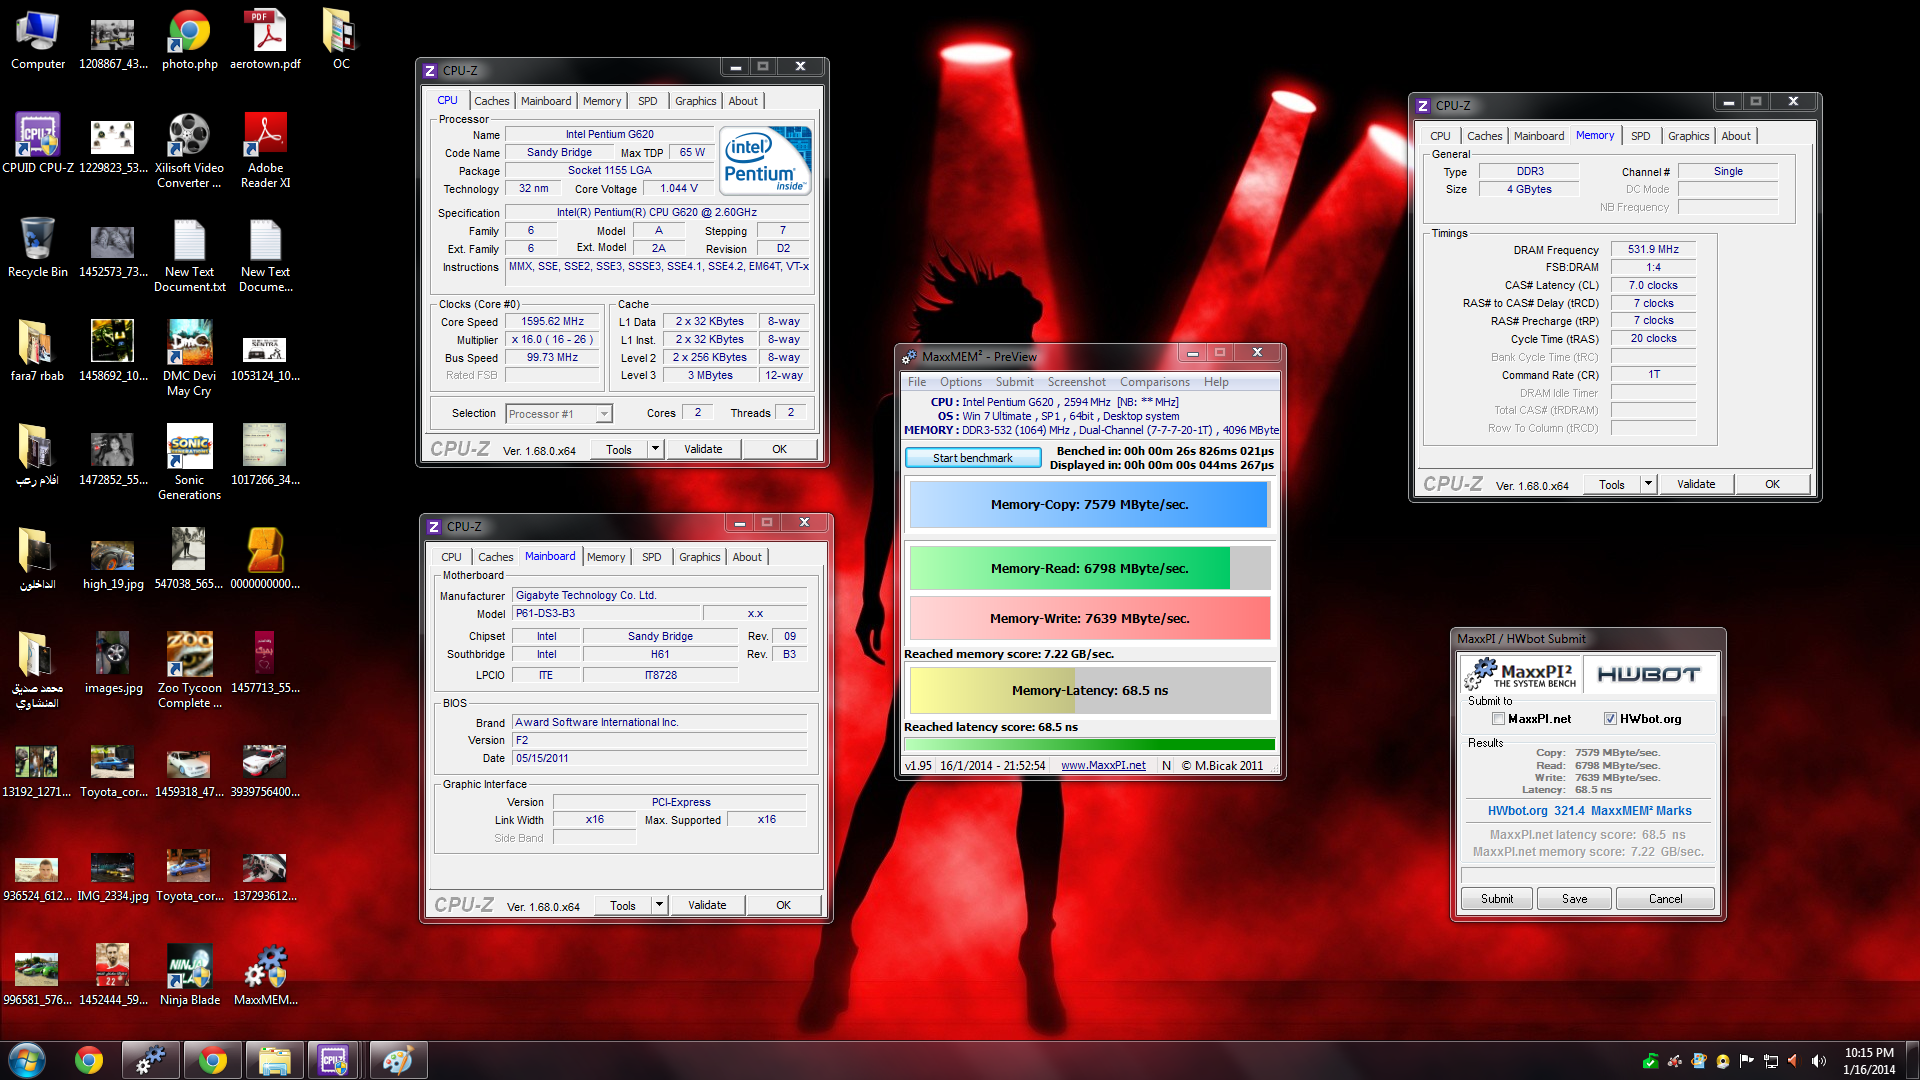This screenshot has width=1920, height=1080.
Task: Click the HWbot.org 321.4 MaxxMEM² Marks text
Action: (1589, 811)
